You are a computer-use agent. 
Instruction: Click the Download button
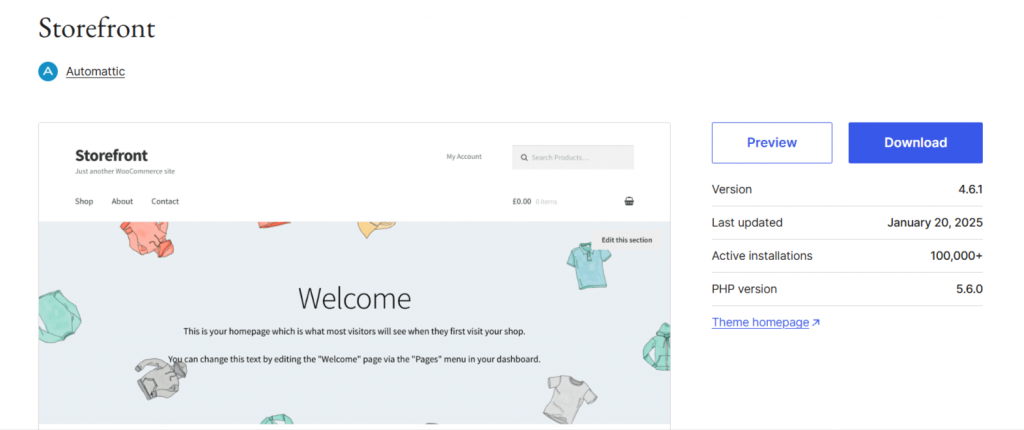916,142
